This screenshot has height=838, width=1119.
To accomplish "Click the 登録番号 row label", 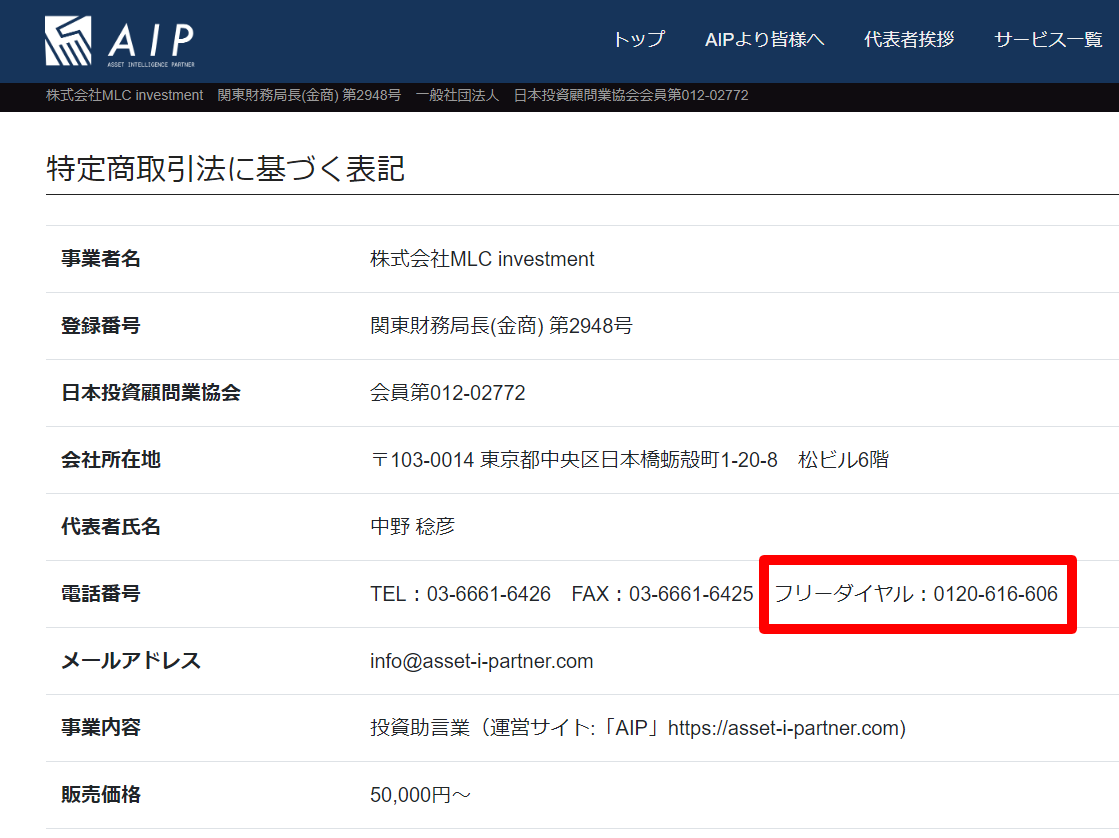I will coord(101,325).
